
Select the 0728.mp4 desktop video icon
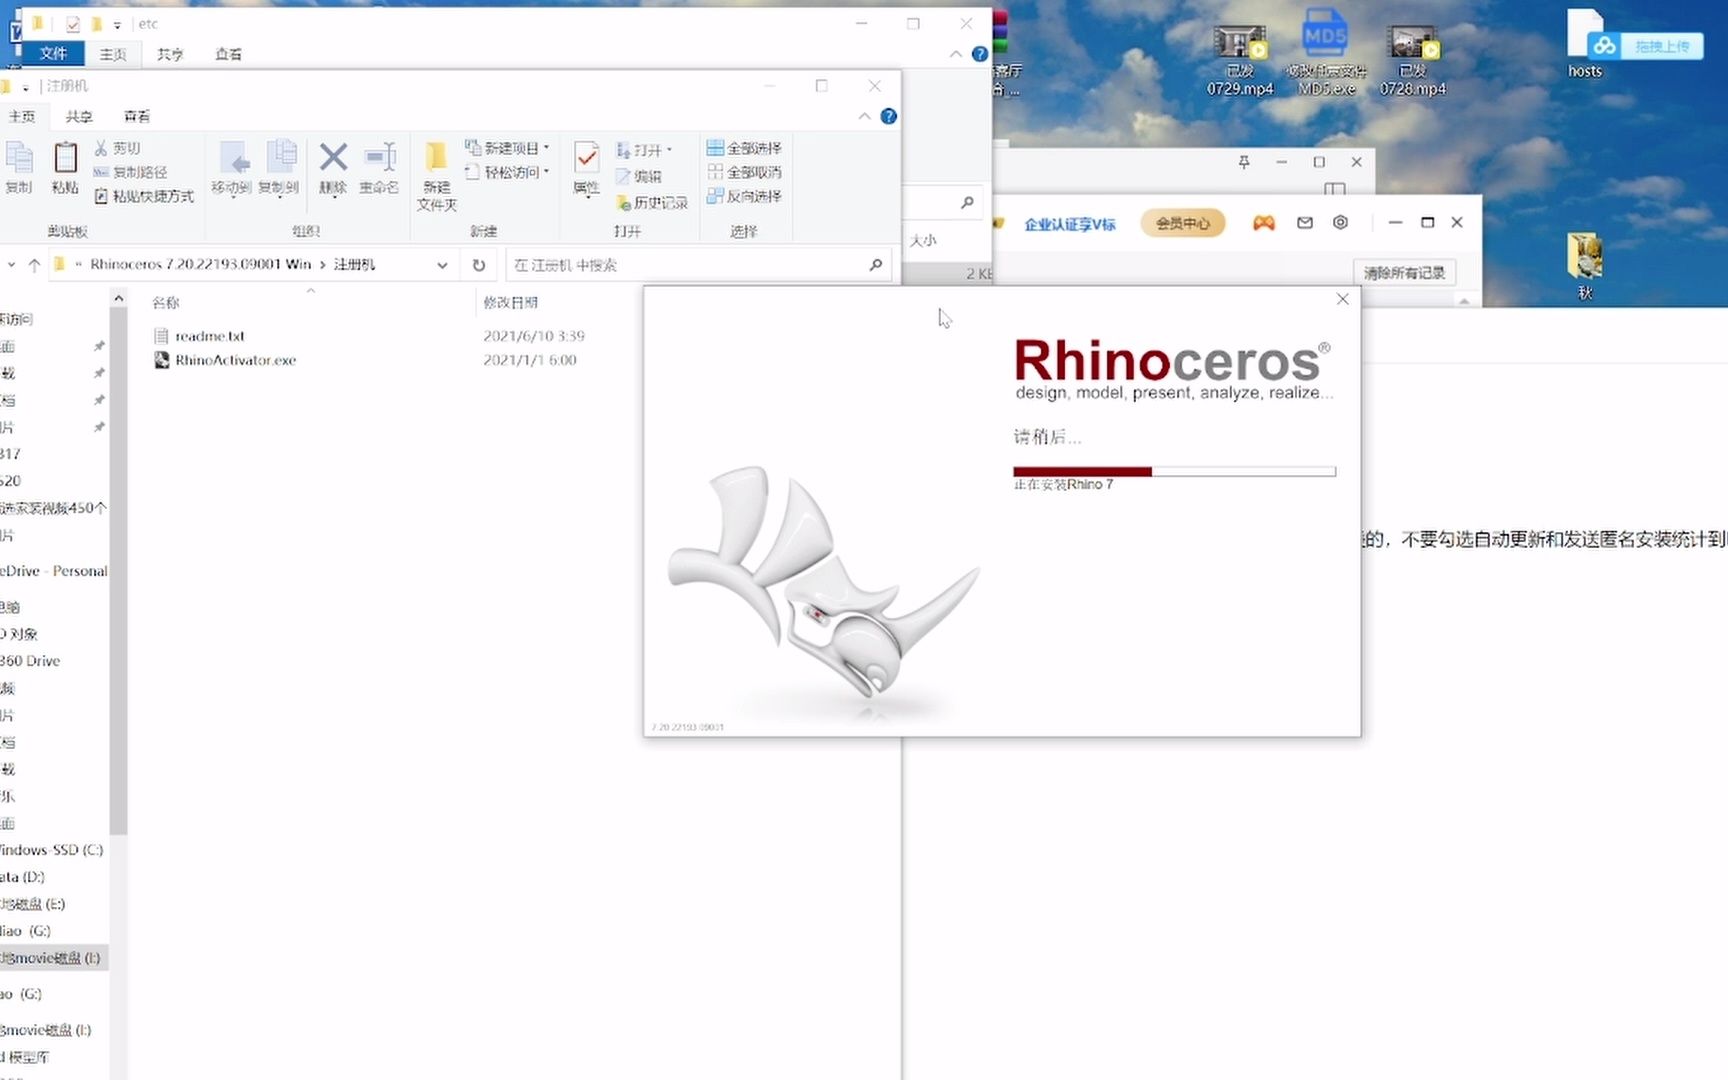pos(1413,60)
